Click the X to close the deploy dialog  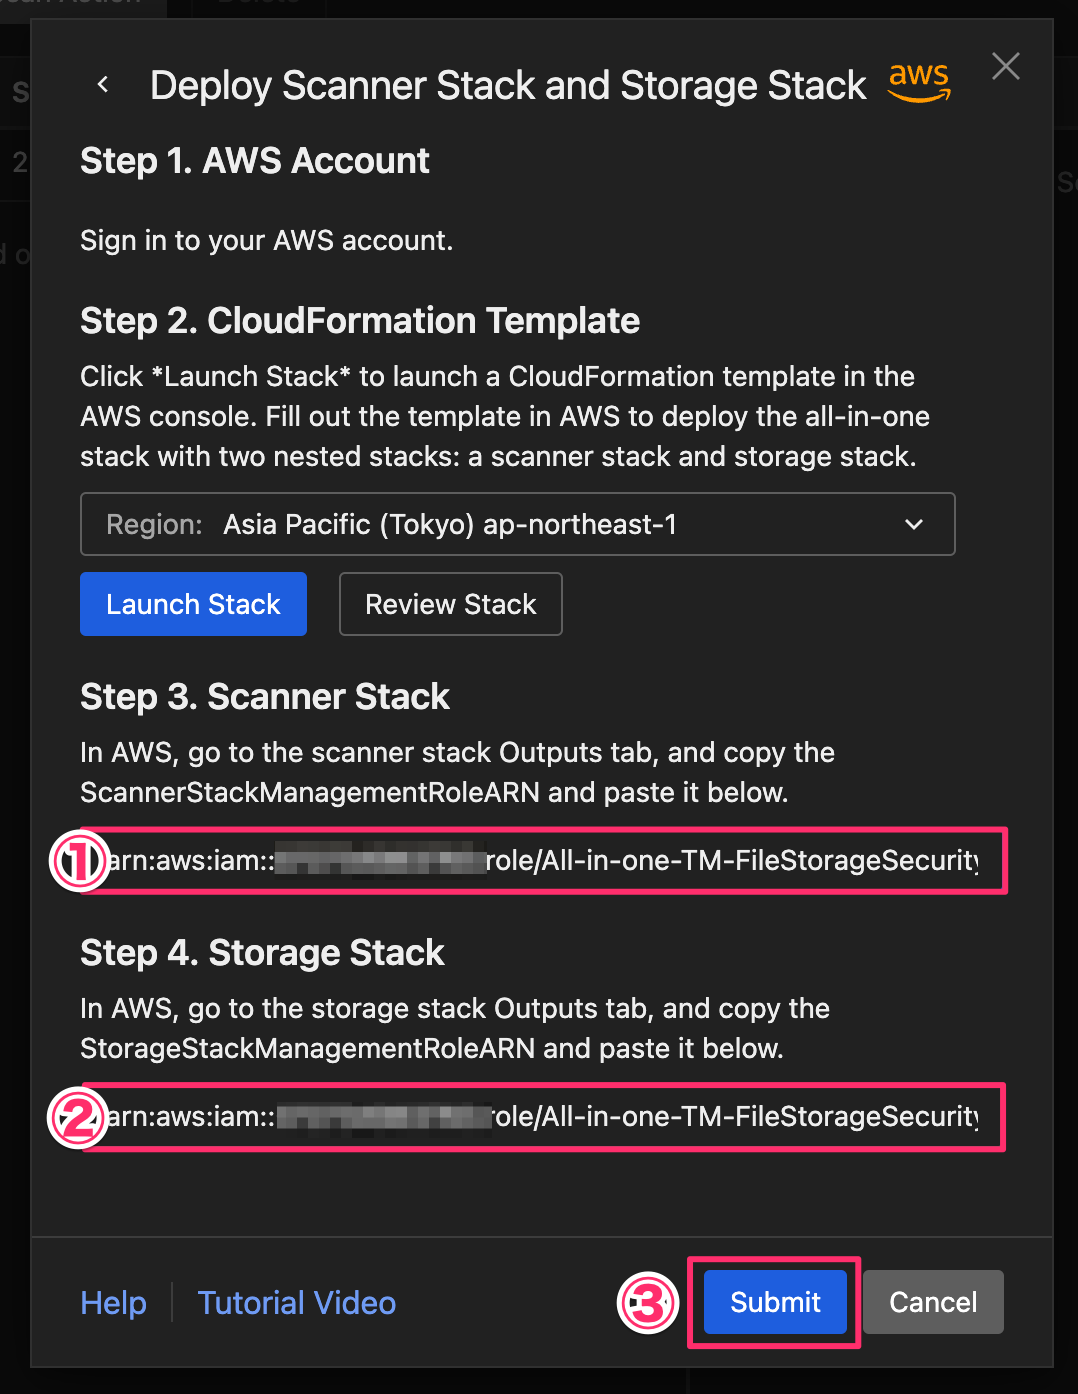(1005, 66)
